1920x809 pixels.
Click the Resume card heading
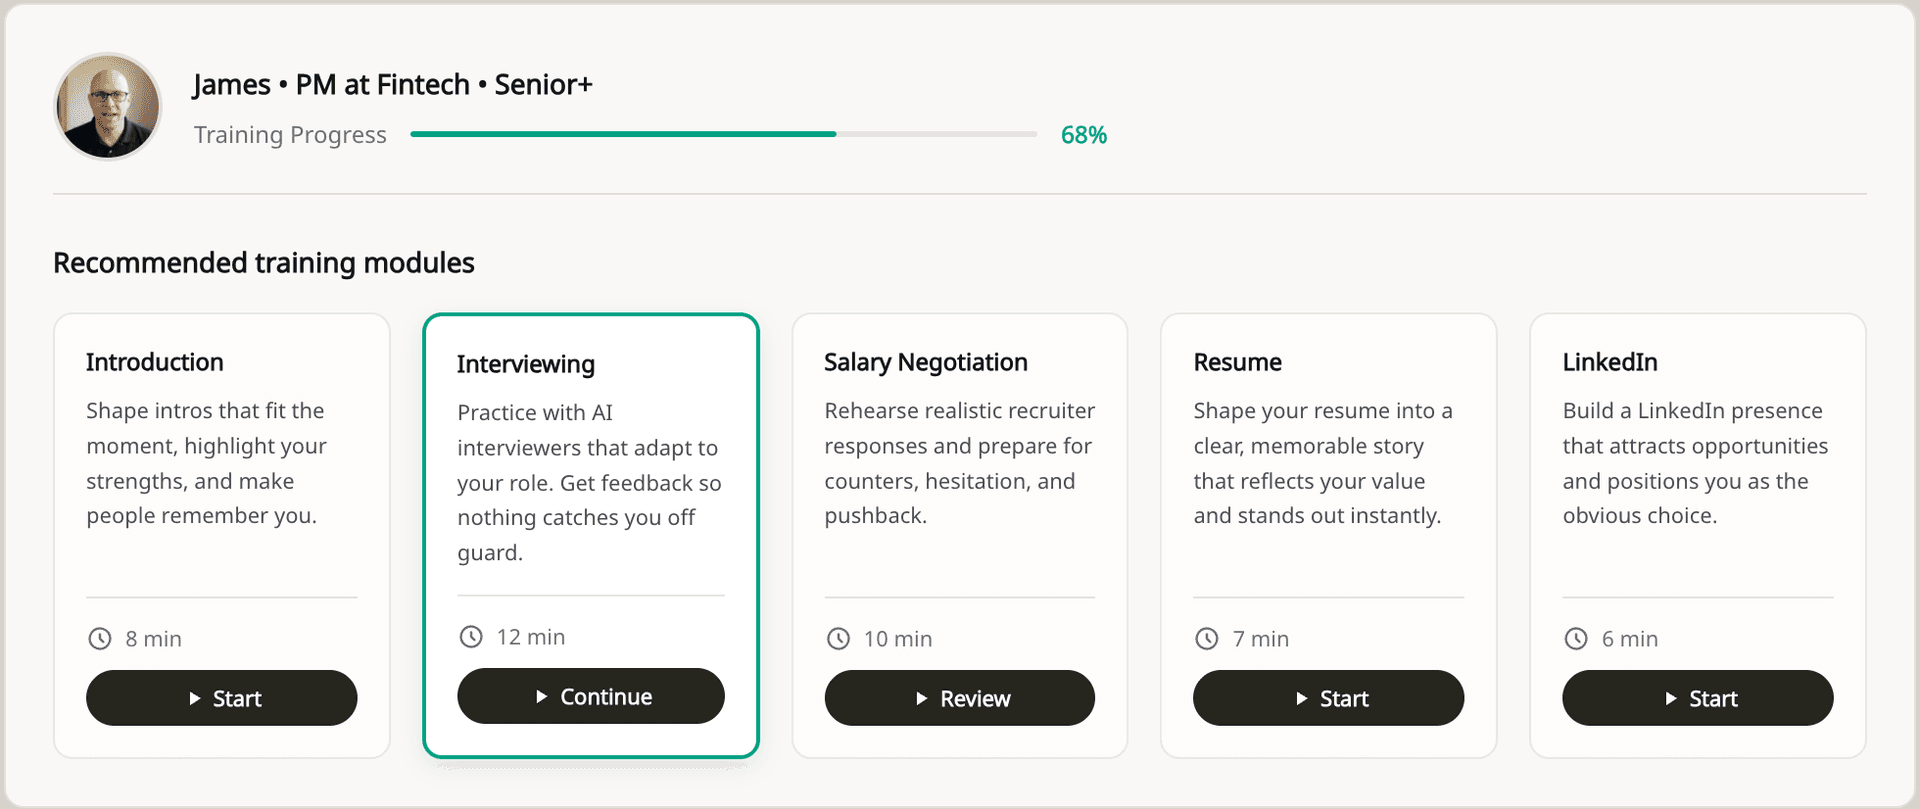1237,362
